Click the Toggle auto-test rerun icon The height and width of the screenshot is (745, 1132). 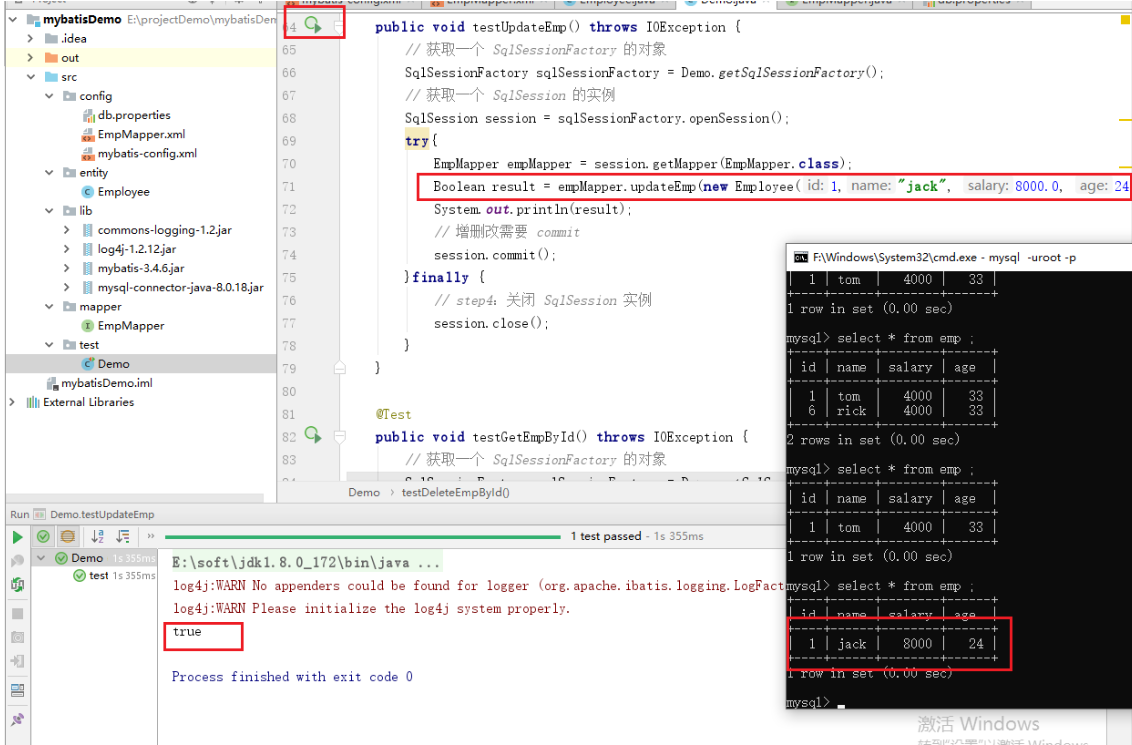17,585
